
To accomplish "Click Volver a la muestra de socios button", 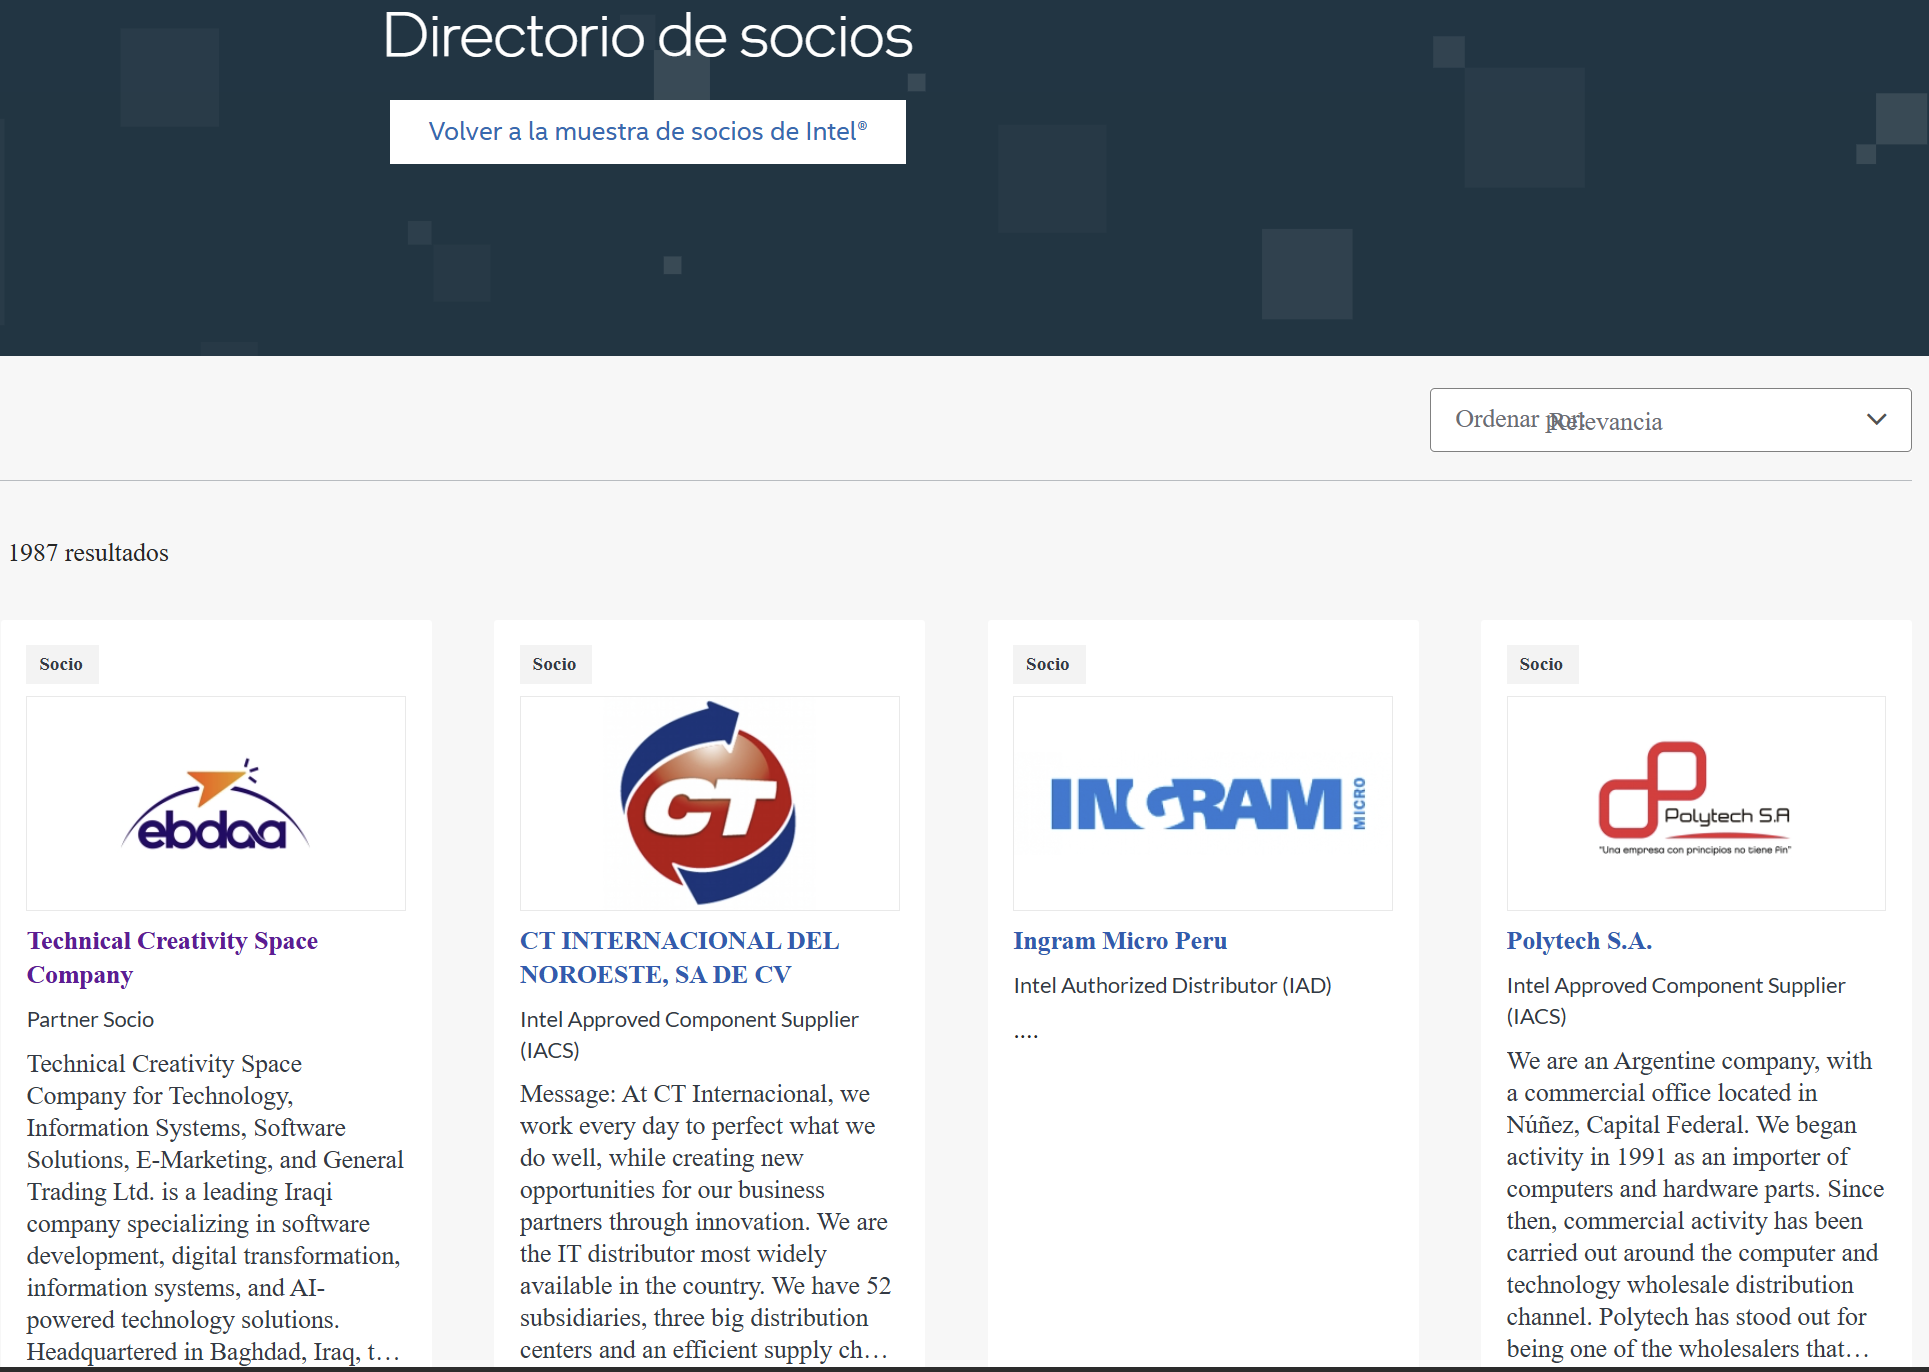I will tap(648, 132).
